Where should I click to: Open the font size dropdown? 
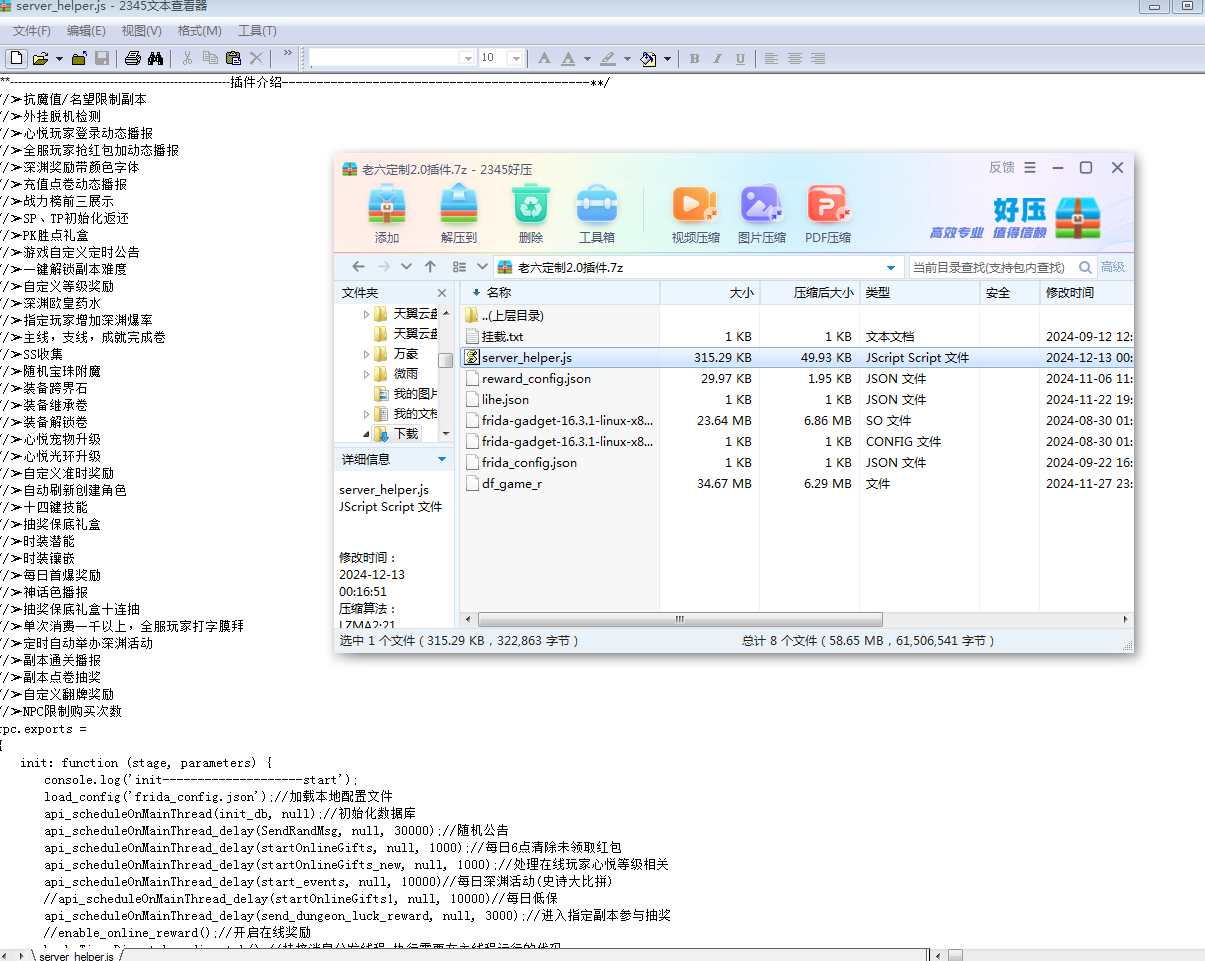pyautogui.click(x=516, y=58)
